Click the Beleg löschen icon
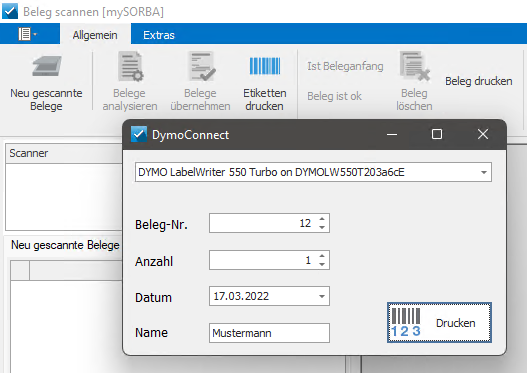The image size is (527, 373). pyautogui.click(x=415, y=66)
